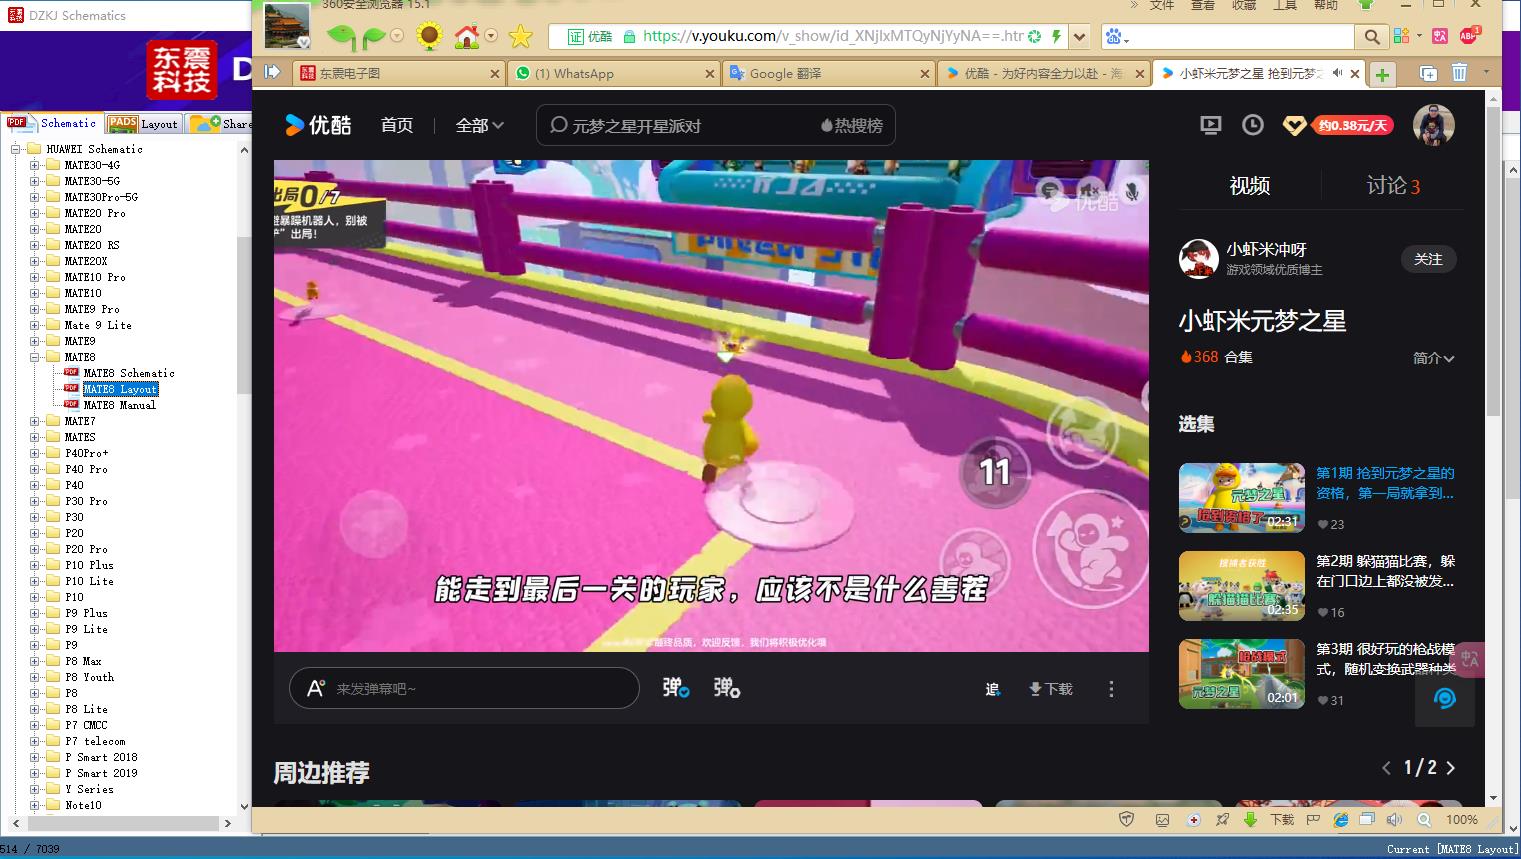The height and width of the screenshot is (859, 1521).
Task: Go to next 周边推荐 page arrow
Action: (1450, 768)
